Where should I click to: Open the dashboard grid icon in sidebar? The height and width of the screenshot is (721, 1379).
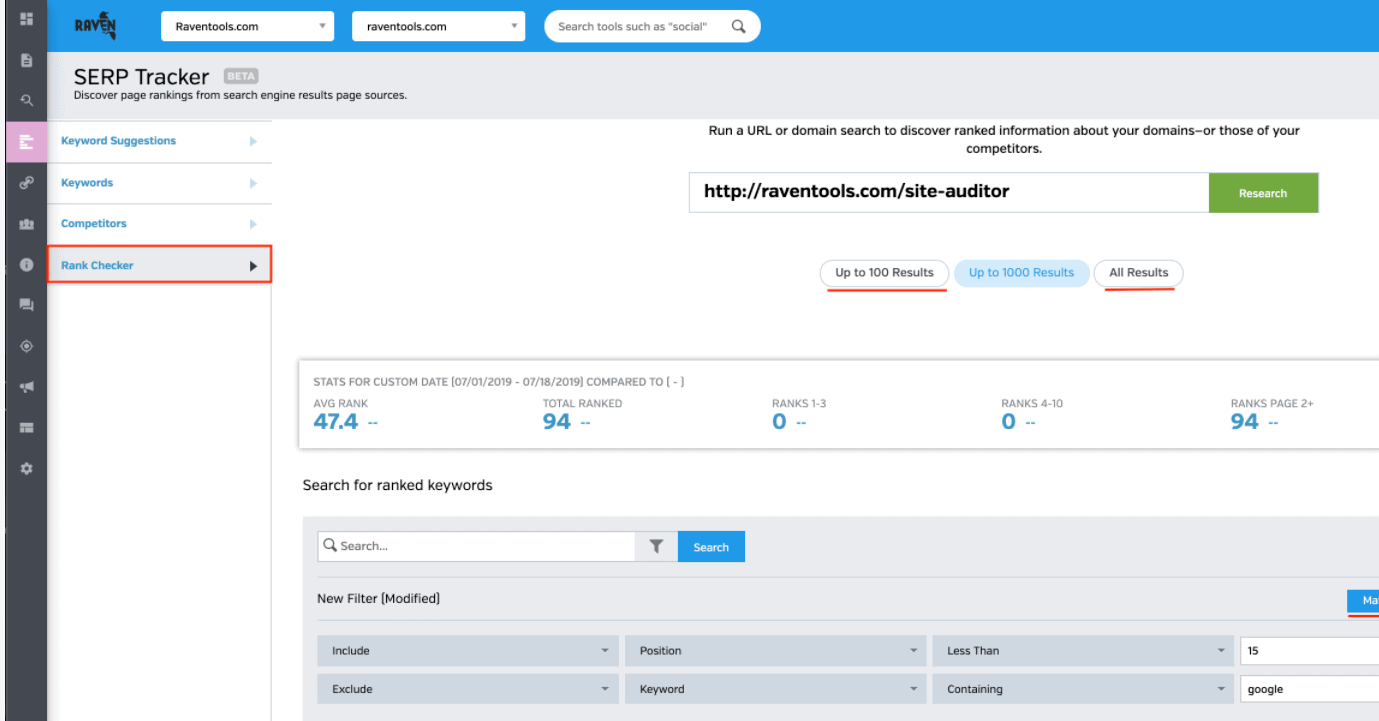tap(27, 19)
